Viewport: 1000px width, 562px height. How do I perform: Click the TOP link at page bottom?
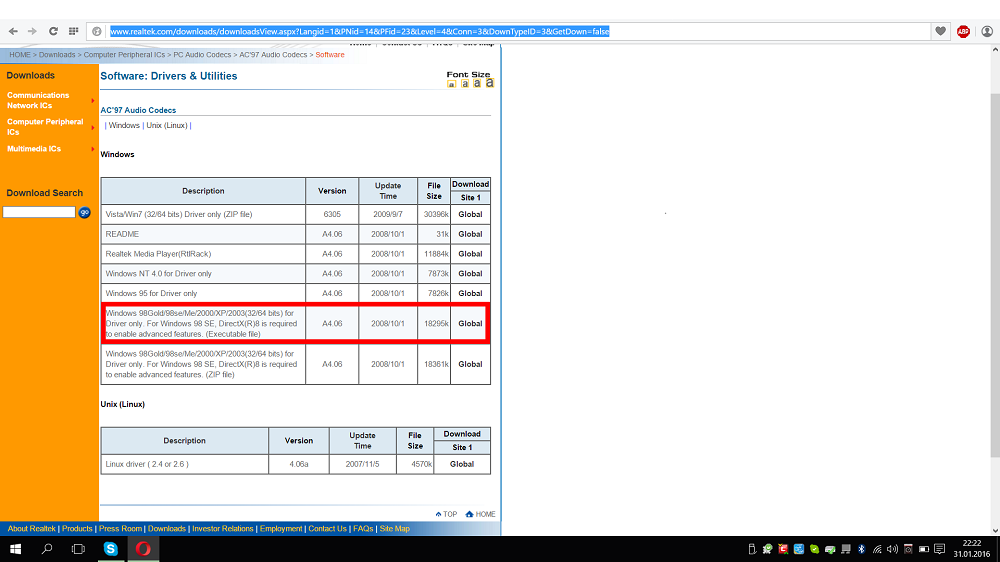point(446,514)
